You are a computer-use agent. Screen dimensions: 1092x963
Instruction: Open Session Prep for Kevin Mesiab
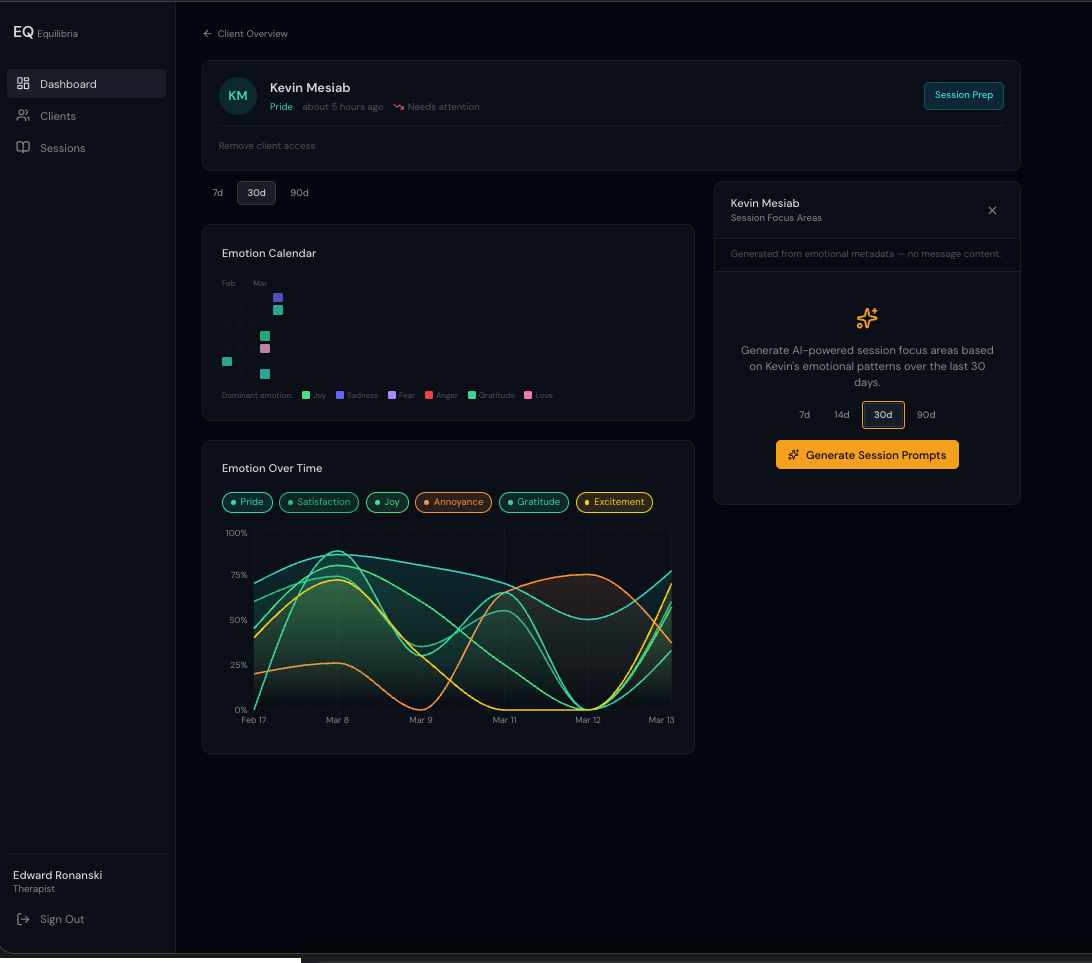963,96
